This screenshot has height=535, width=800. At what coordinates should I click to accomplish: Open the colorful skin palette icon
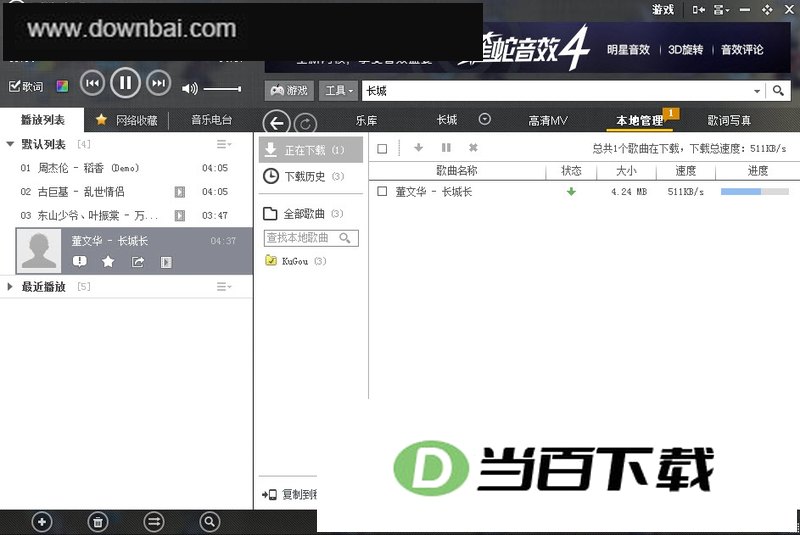tap(62, 86)
